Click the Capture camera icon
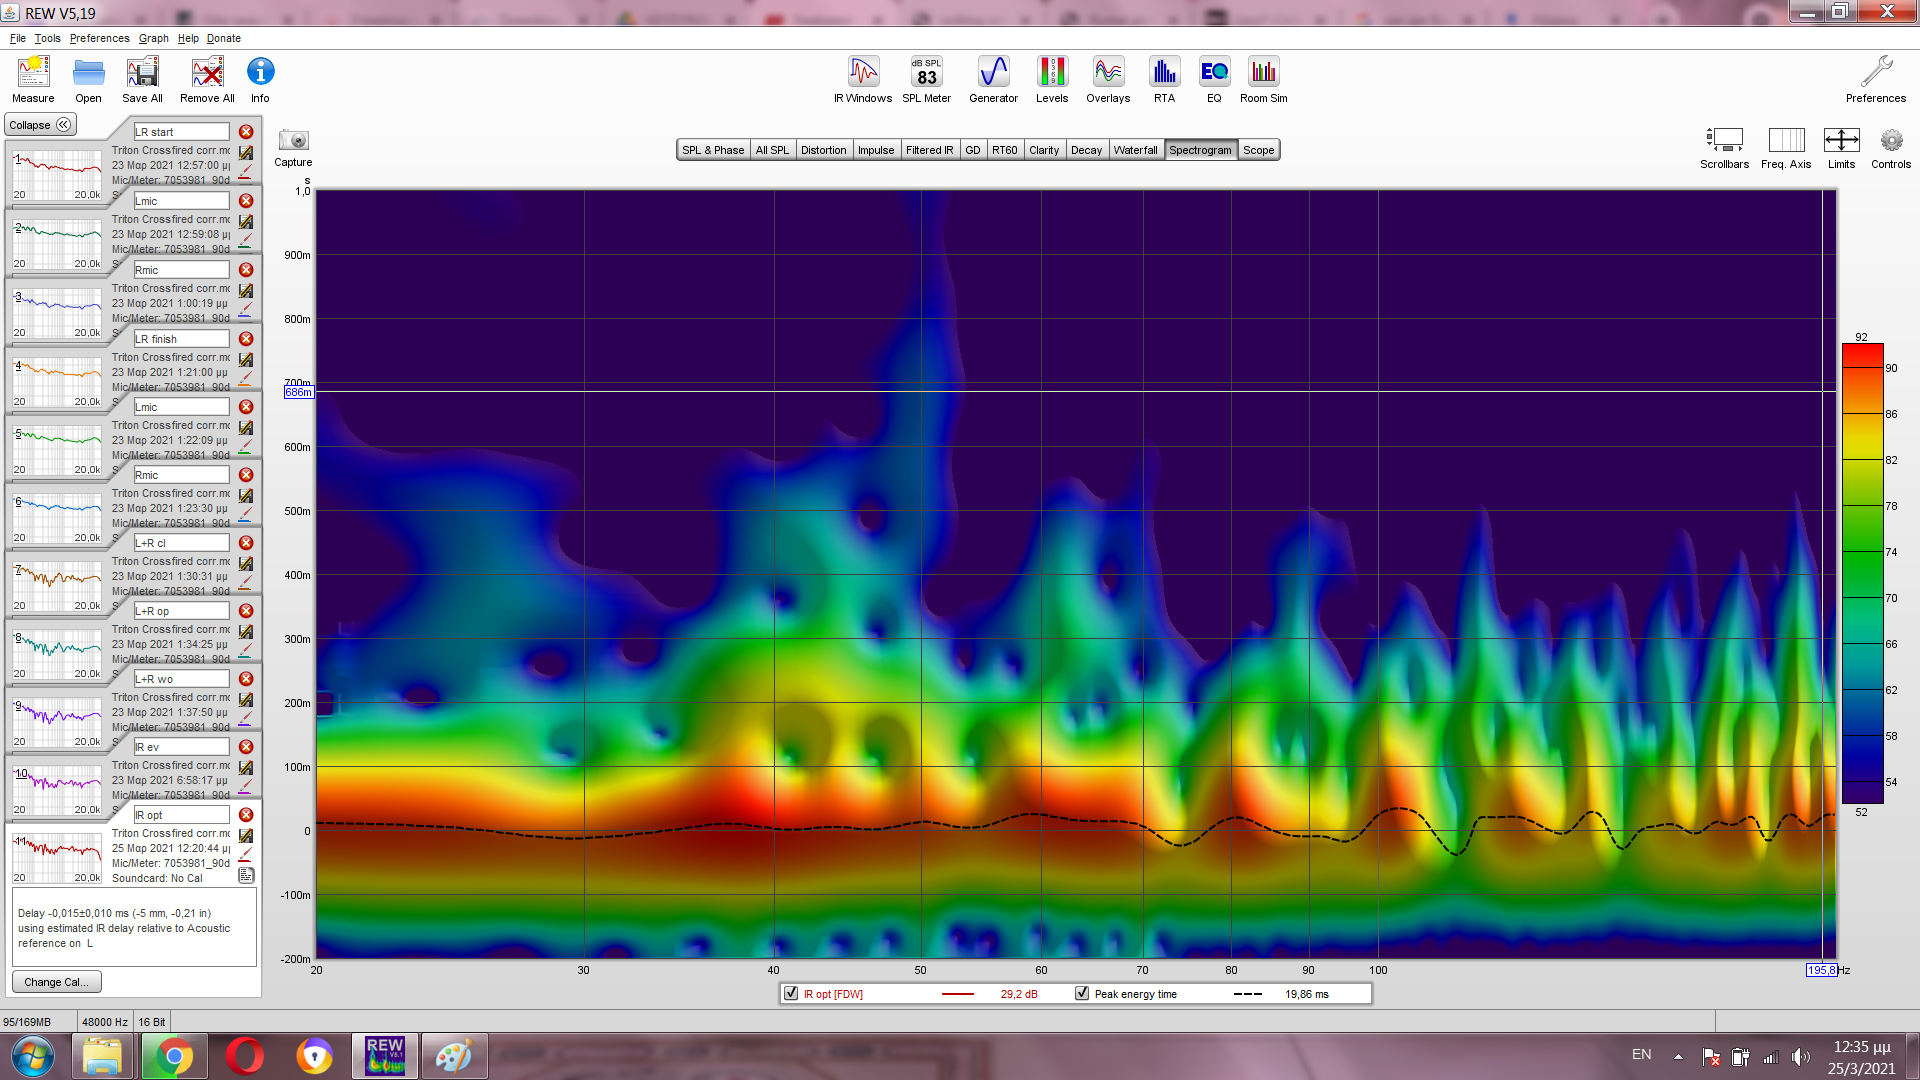This screenshot has height=1080, width=1920. pyautogui.click(x=293, y=141)
